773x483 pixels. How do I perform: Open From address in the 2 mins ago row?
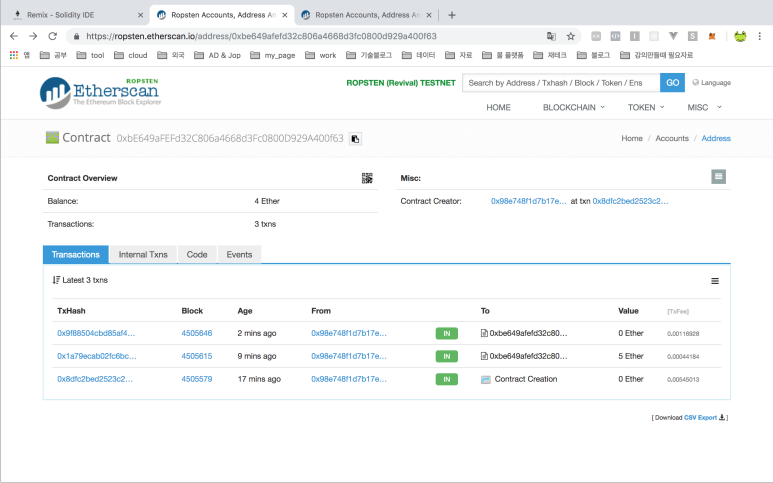click(349, 333)
